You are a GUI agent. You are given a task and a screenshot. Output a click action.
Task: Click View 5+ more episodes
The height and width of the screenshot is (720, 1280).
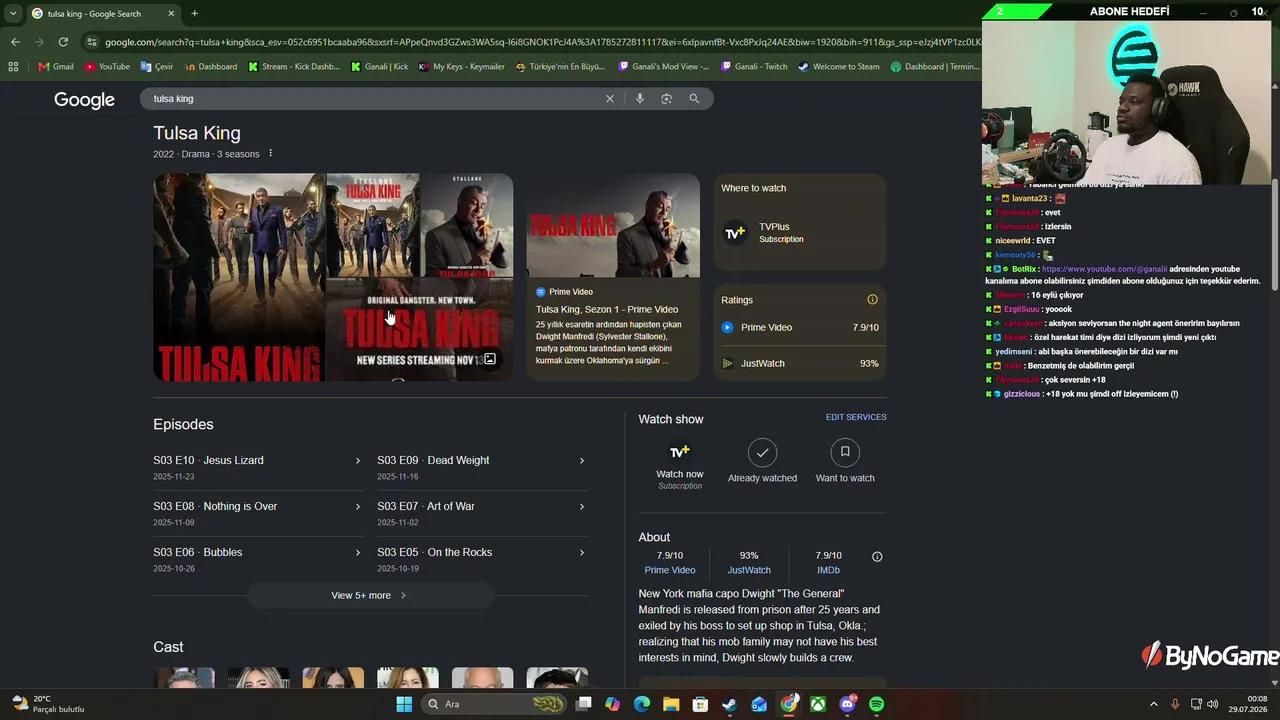(x=370, y=595)
